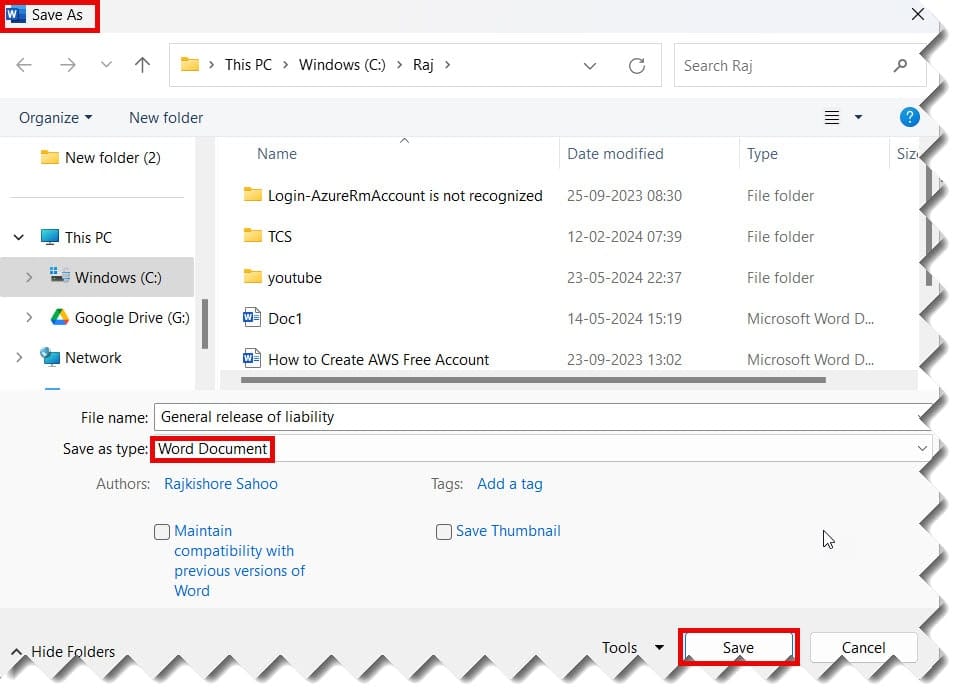The height and width of the screenshot is (695, 959).
Task: Click the search magnifier icon
Action: coord(900,65)
